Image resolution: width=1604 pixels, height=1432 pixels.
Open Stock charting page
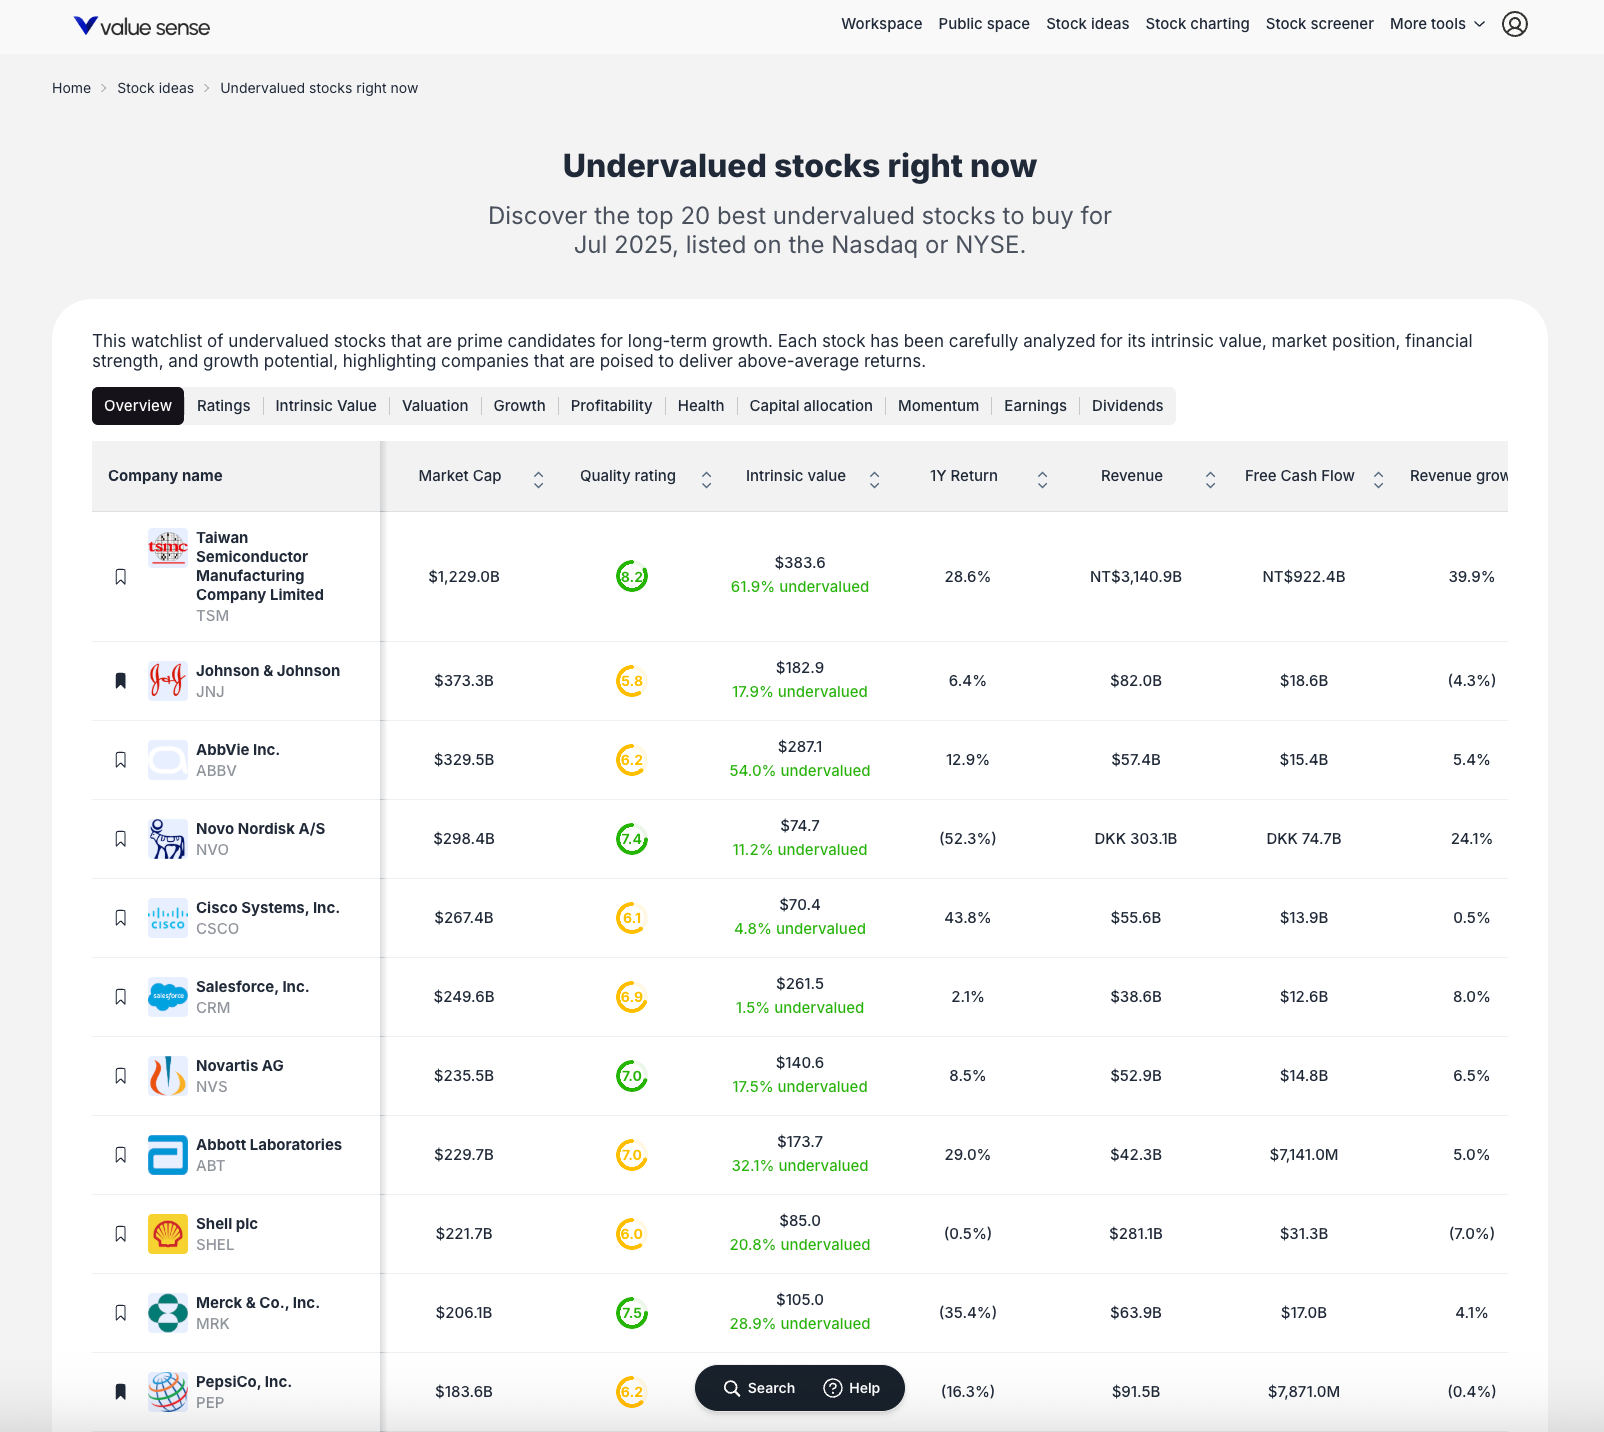tap(1198, 24)
